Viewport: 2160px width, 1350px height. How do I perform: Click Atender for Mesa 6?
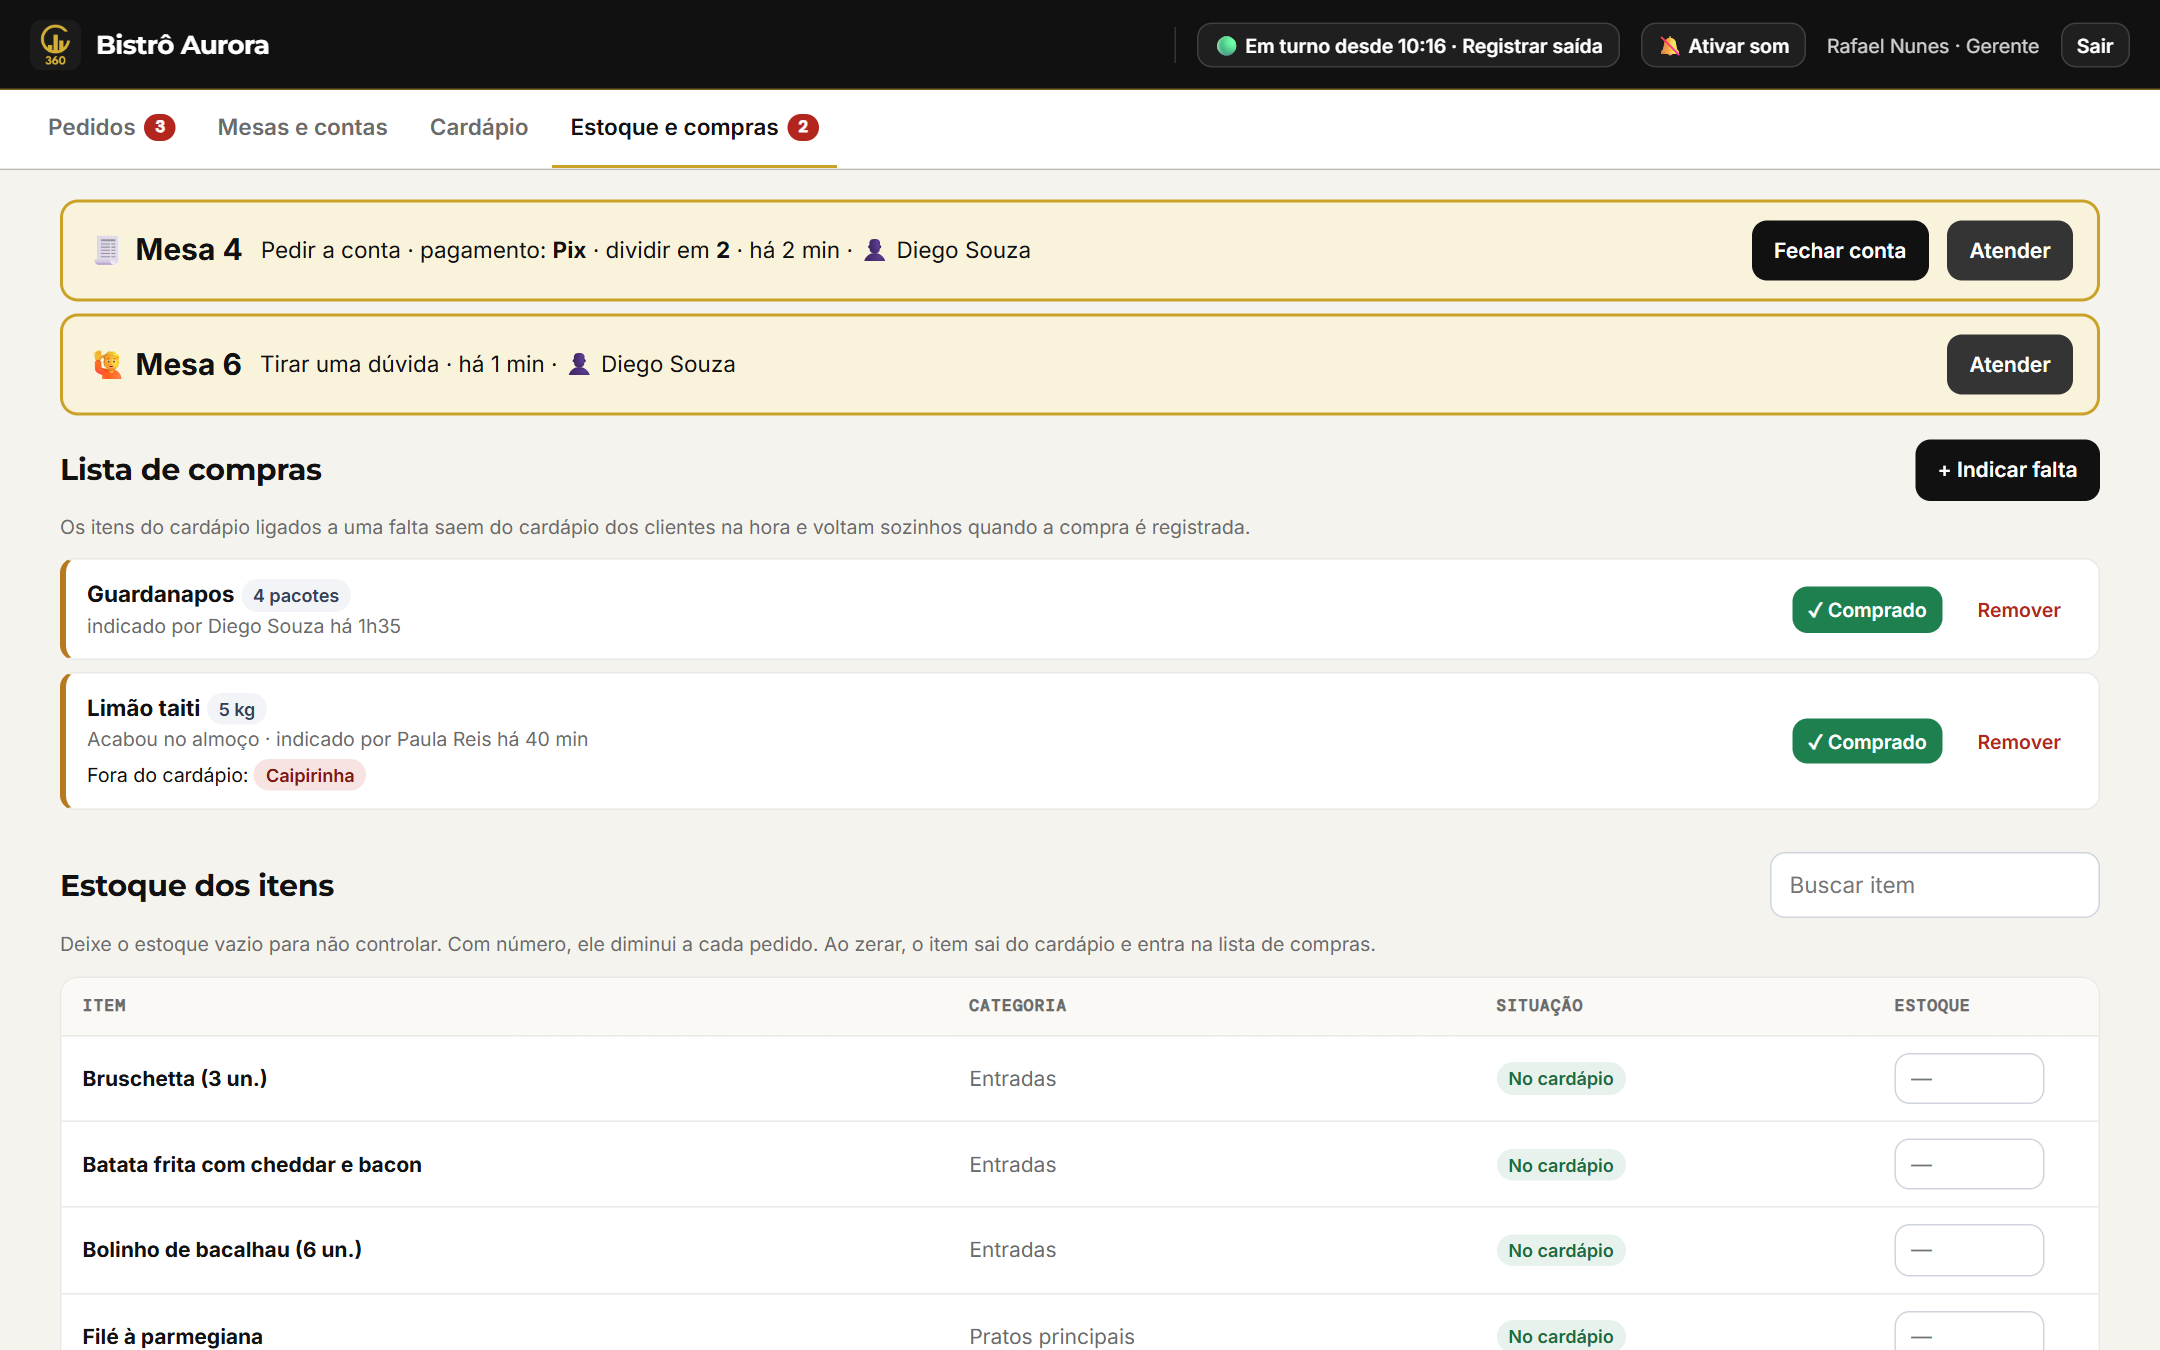[x=2009, y=364]
